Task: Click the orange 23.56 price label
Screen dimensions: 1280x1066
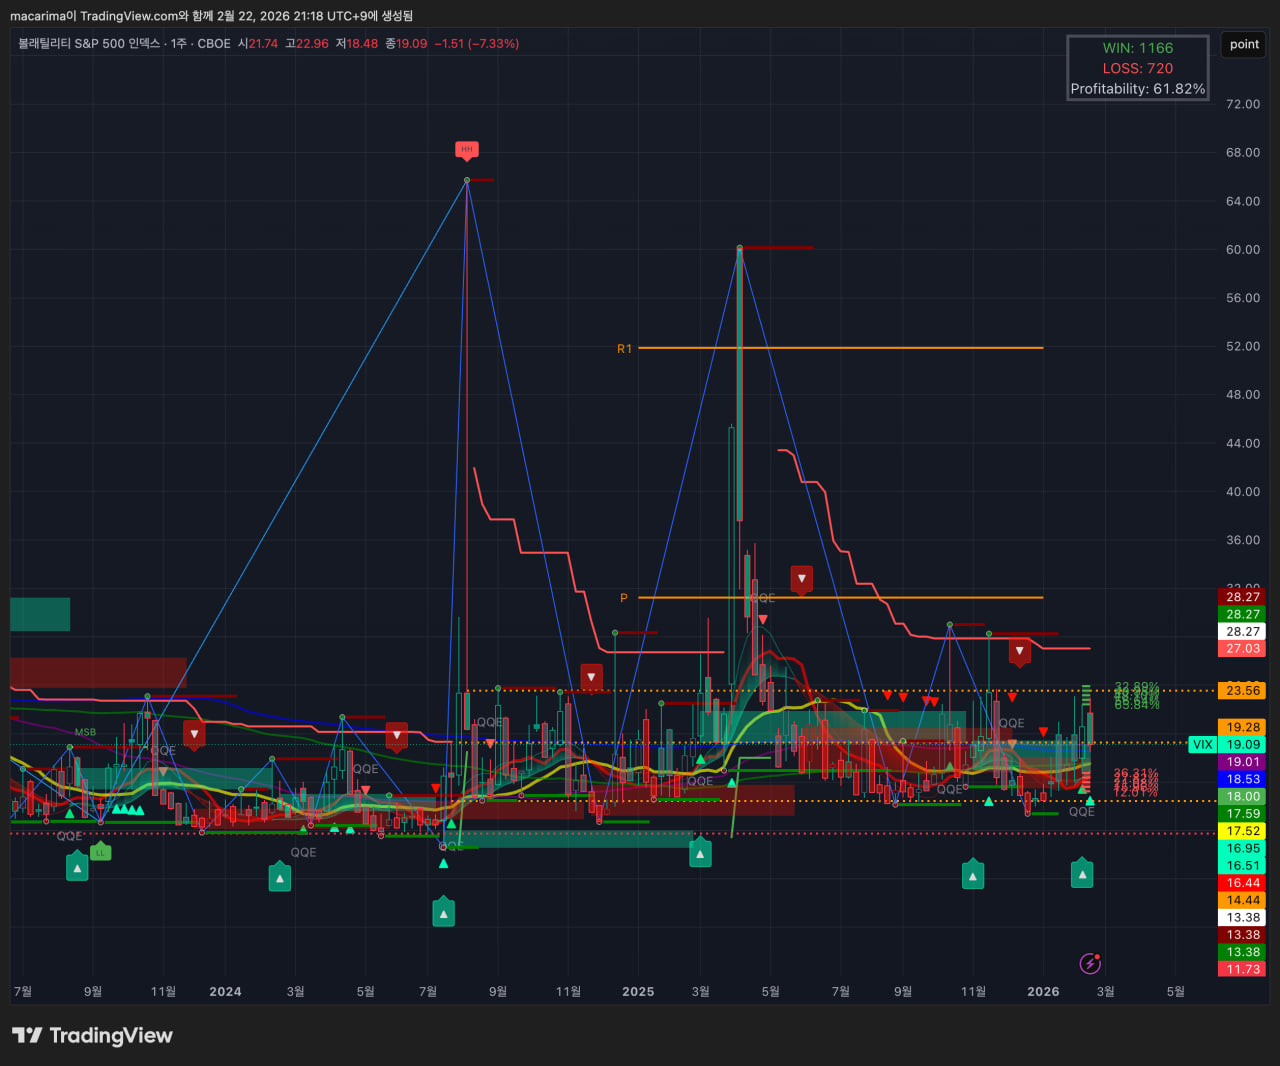Action: 1243,691
